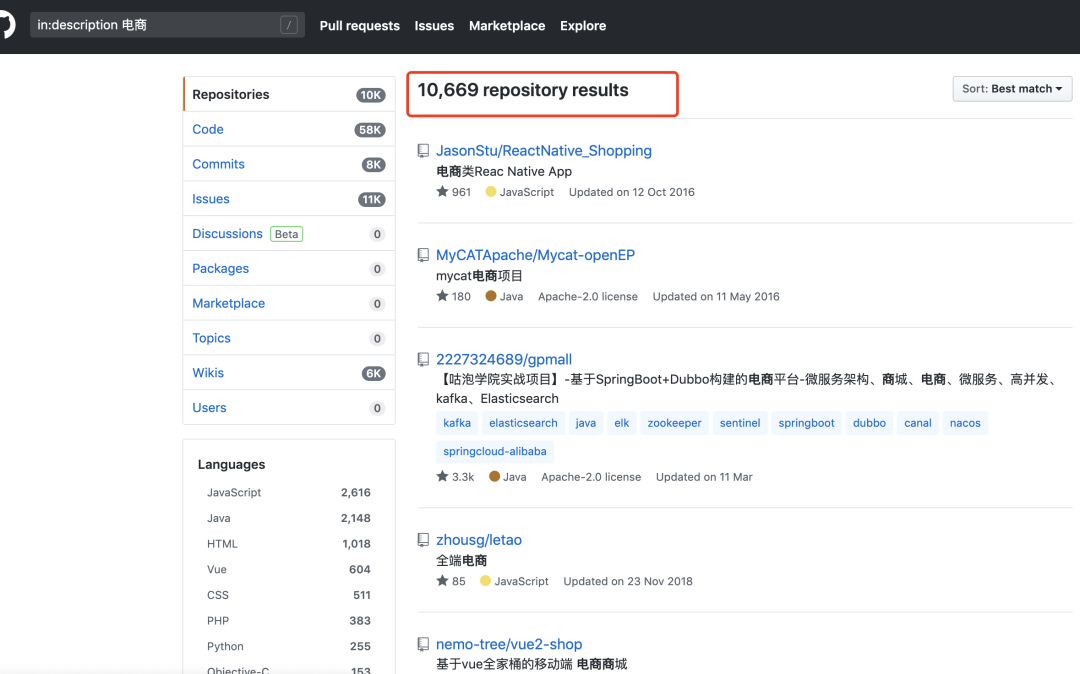
Task: Open Explore in top navigation
Action: tap(583, 26)
